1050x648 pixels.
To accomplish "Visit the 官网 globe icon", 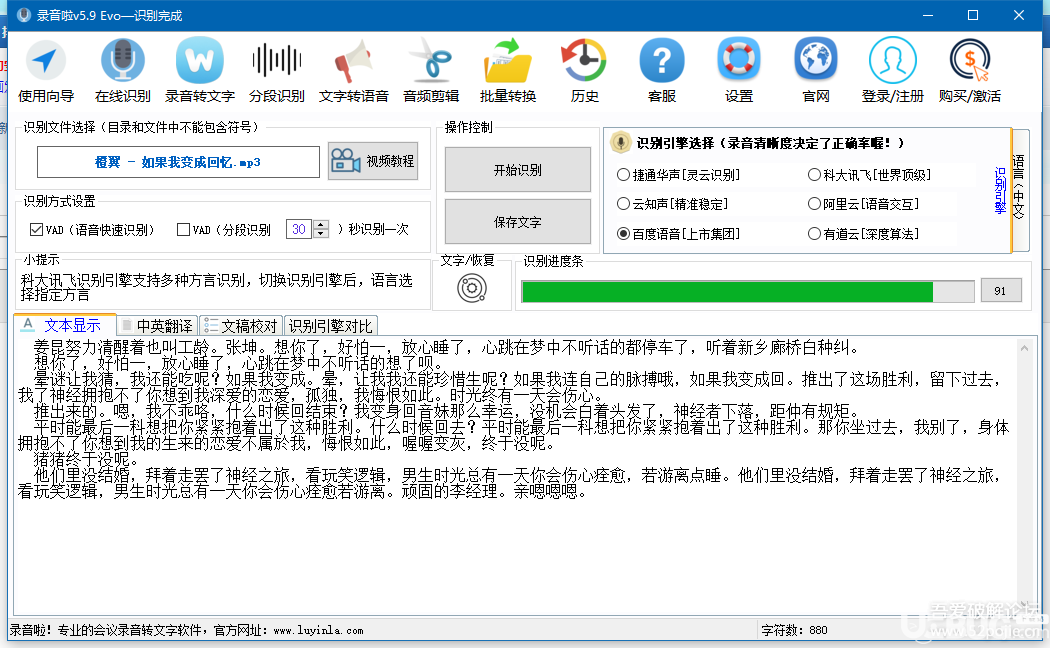I will [x=816, y=70].
